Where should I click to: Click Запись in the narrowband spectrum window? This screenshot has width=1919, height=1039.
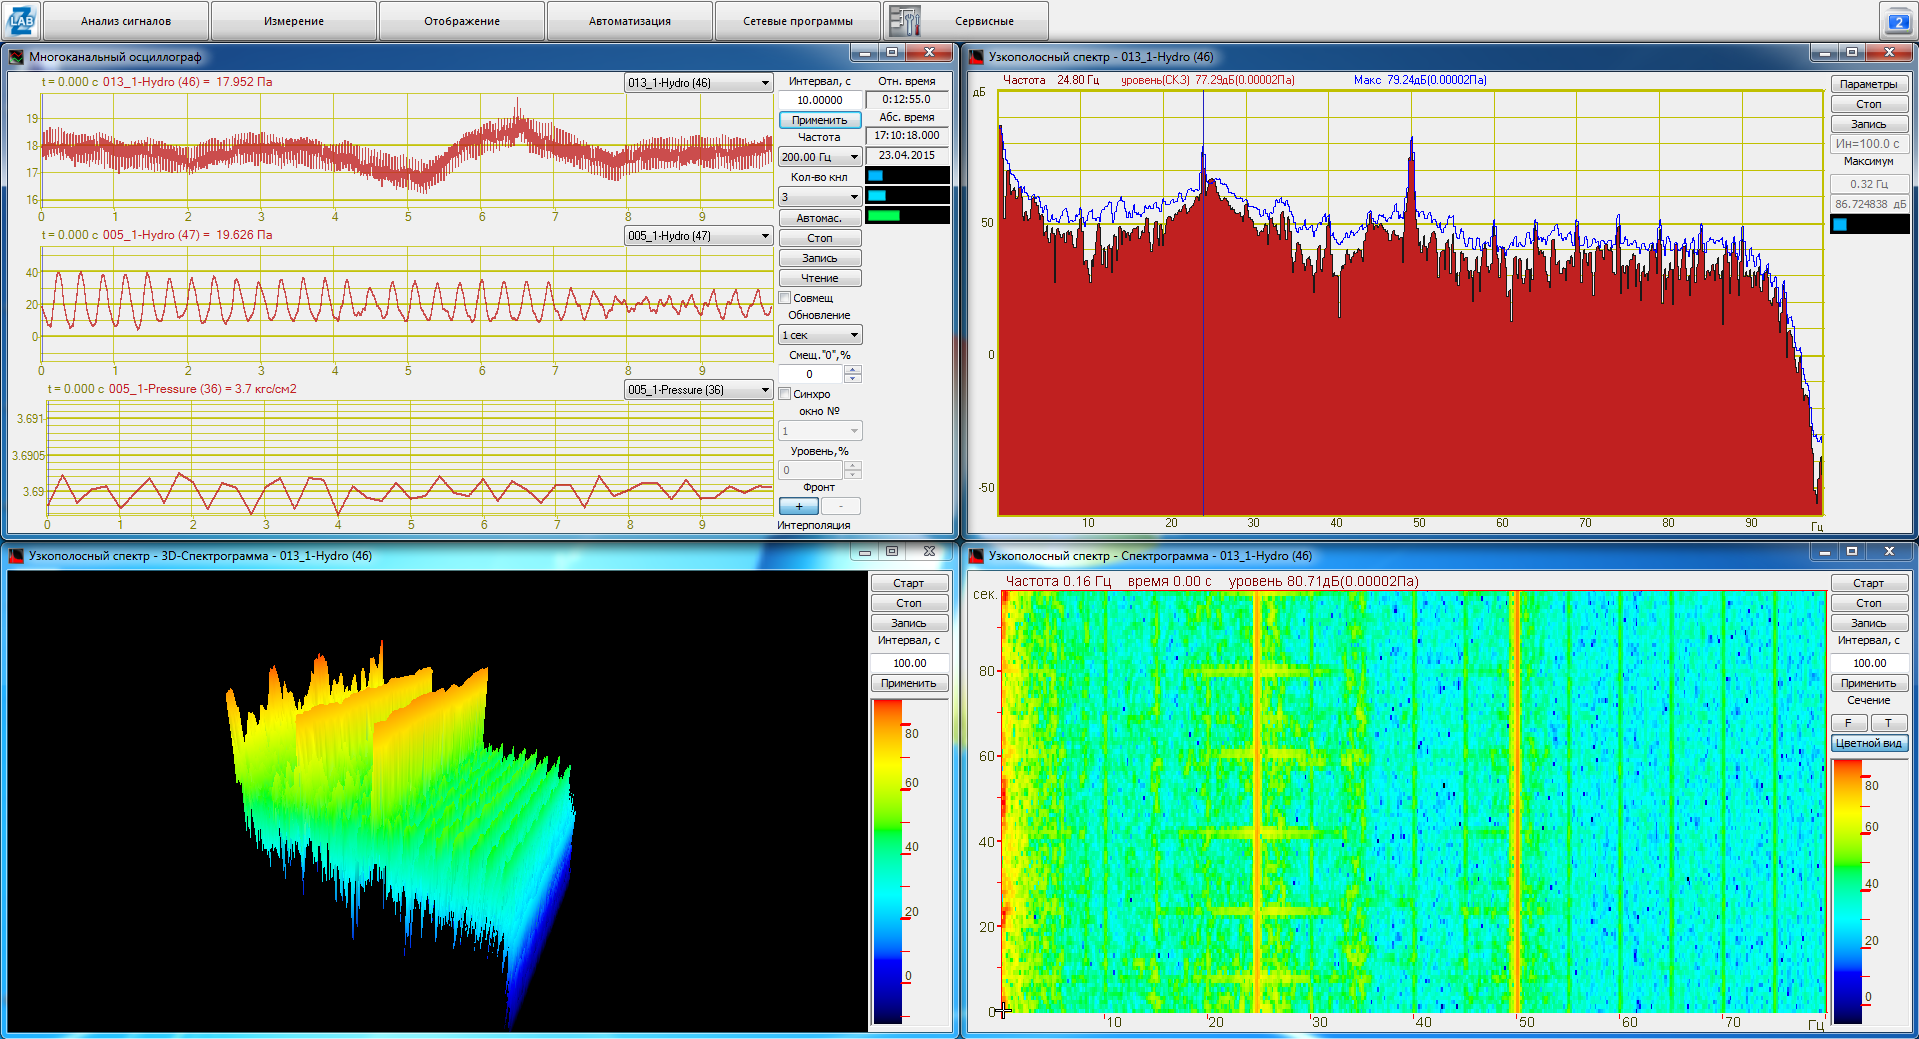[1869, 124]
